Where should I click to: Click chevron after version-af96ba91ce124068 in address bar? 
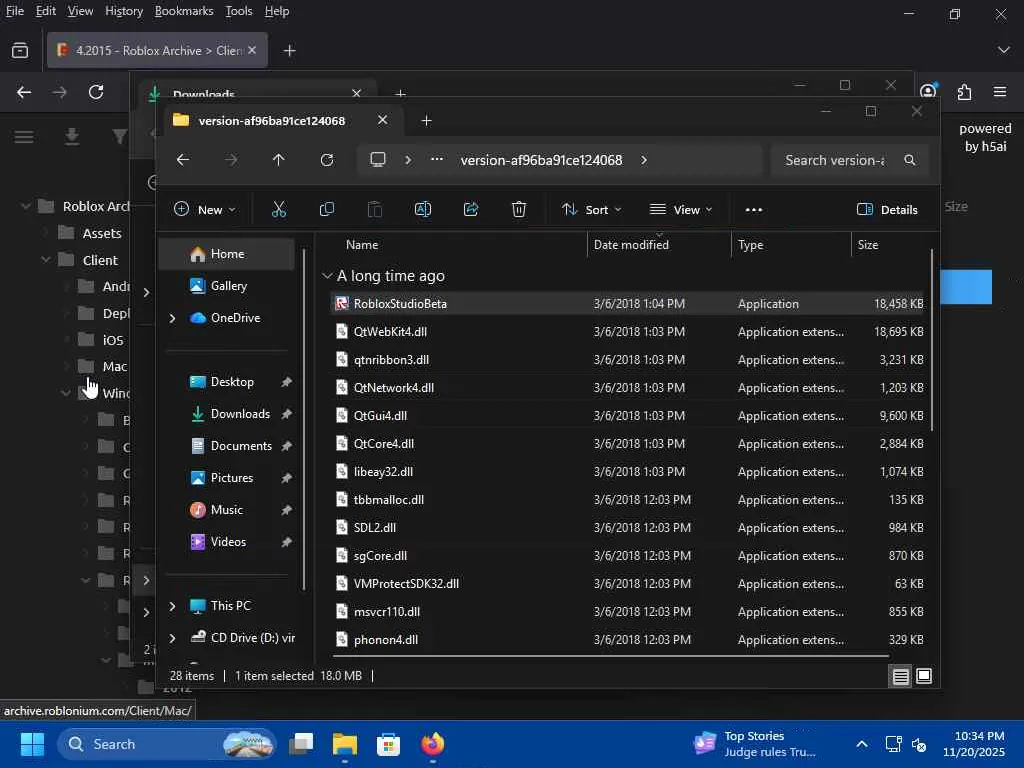tap(644, 160)
